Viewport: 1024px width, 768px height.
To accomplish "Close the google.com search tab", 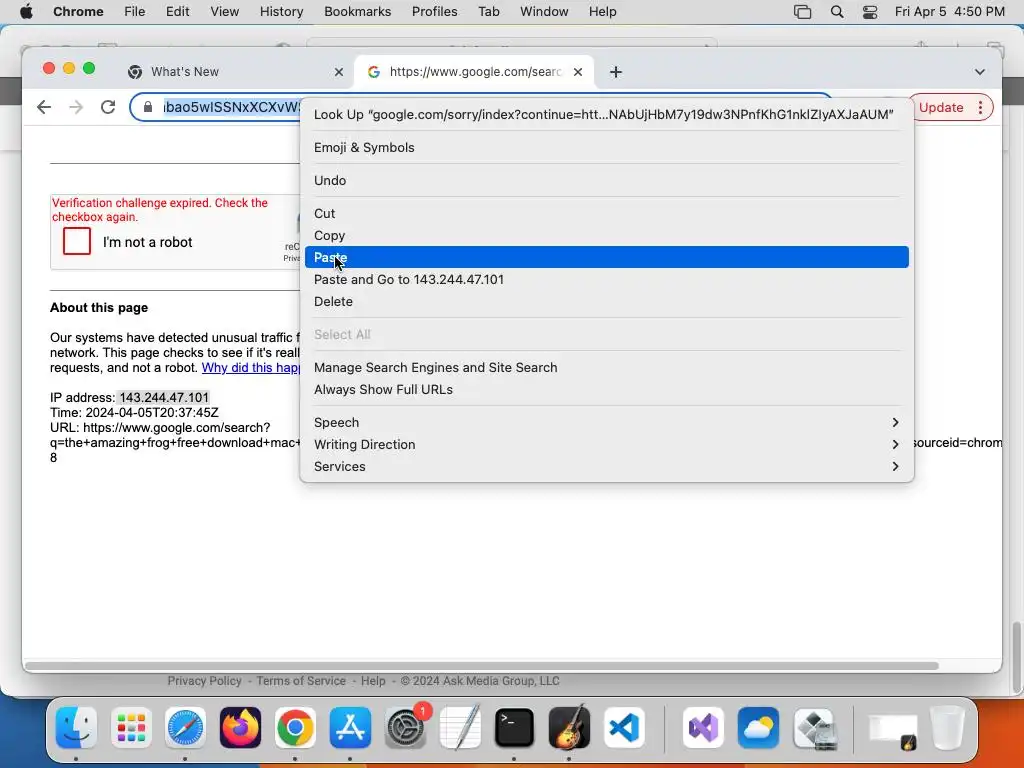I will click(x=577, y=72).
